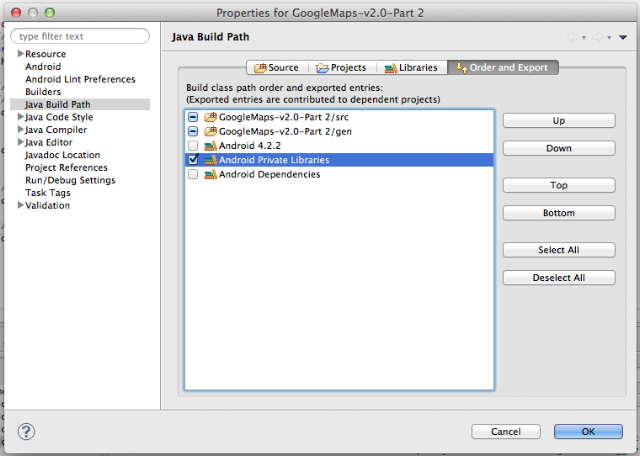Move selected entry to Top
This screenshot has width=640, height=456.
click(x=559, y=185)
